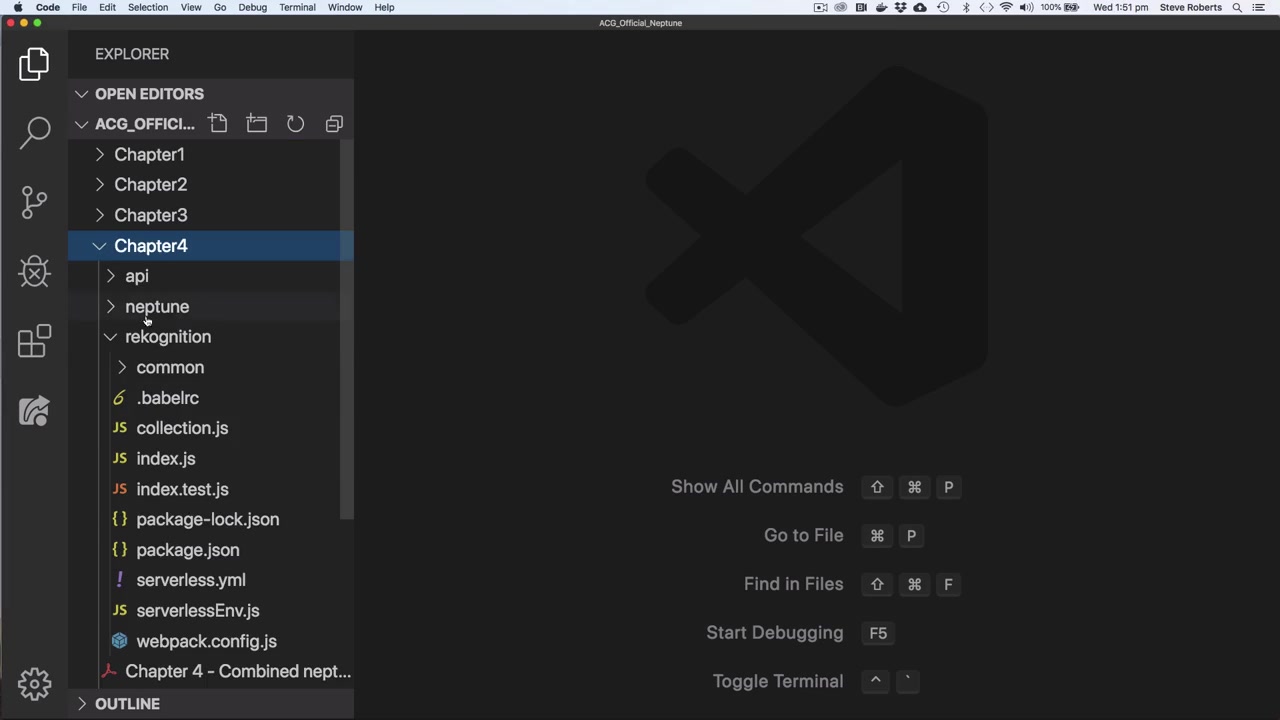Open the Manage gear menu
The width and height of the screenshot is (1280, 720).
(x=34, y=684)
